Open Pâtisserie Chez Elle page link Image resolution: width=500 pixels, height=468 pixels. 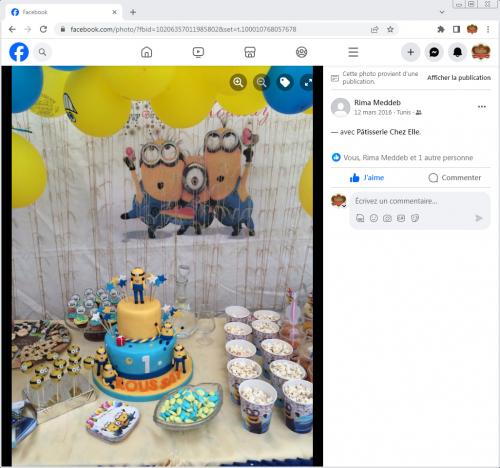tap(388, 132)
